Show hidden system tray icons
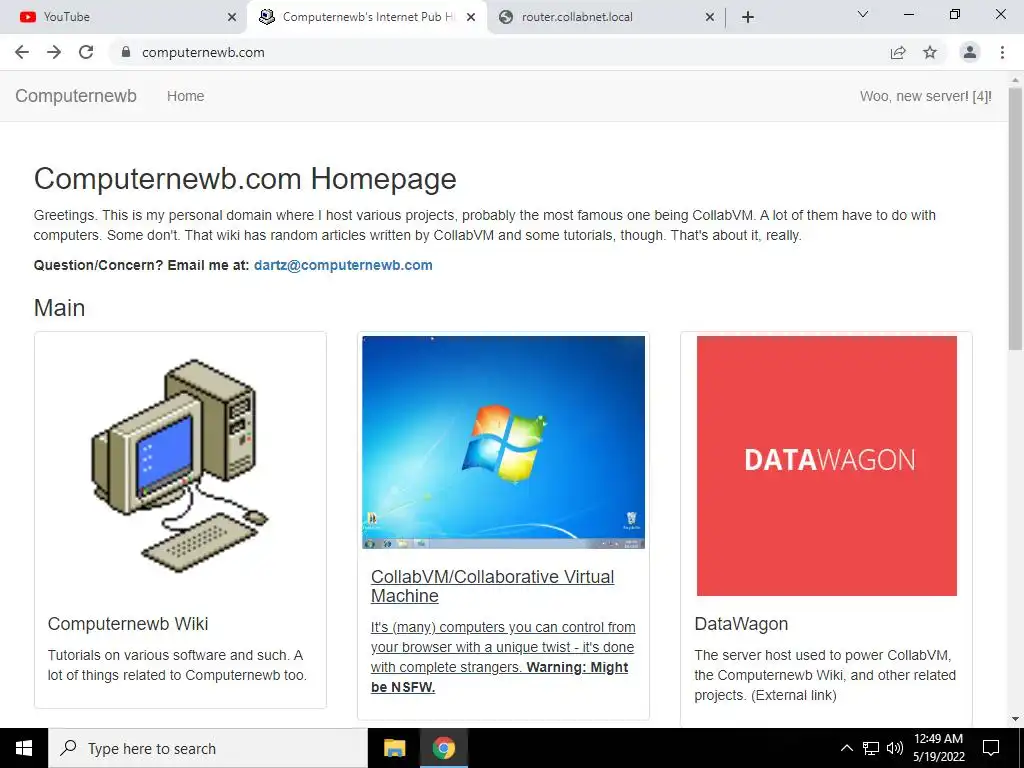1024x768 pixels. coord(846,748)
